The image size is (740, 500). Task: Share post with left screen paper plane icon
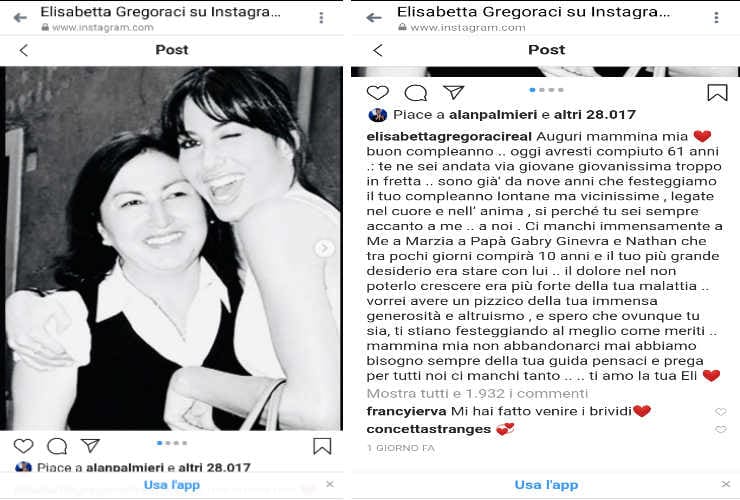coord(90,445)
